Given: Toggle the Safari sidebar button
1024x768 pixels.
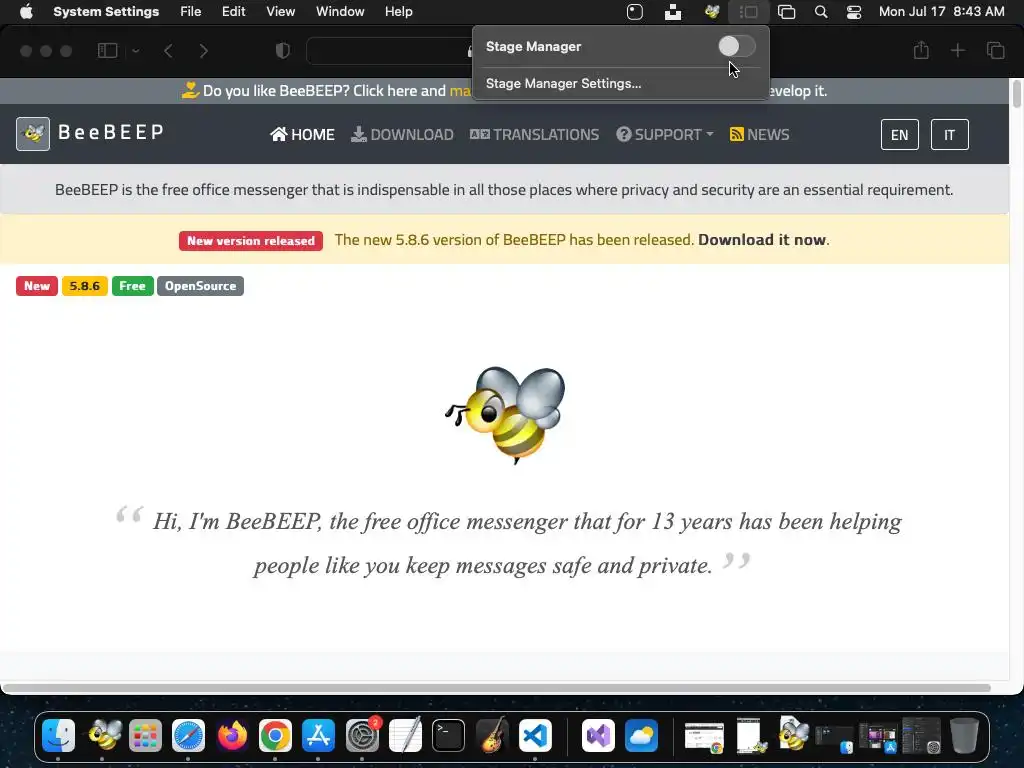Looking at the screenshot, I should coord(108,50).
